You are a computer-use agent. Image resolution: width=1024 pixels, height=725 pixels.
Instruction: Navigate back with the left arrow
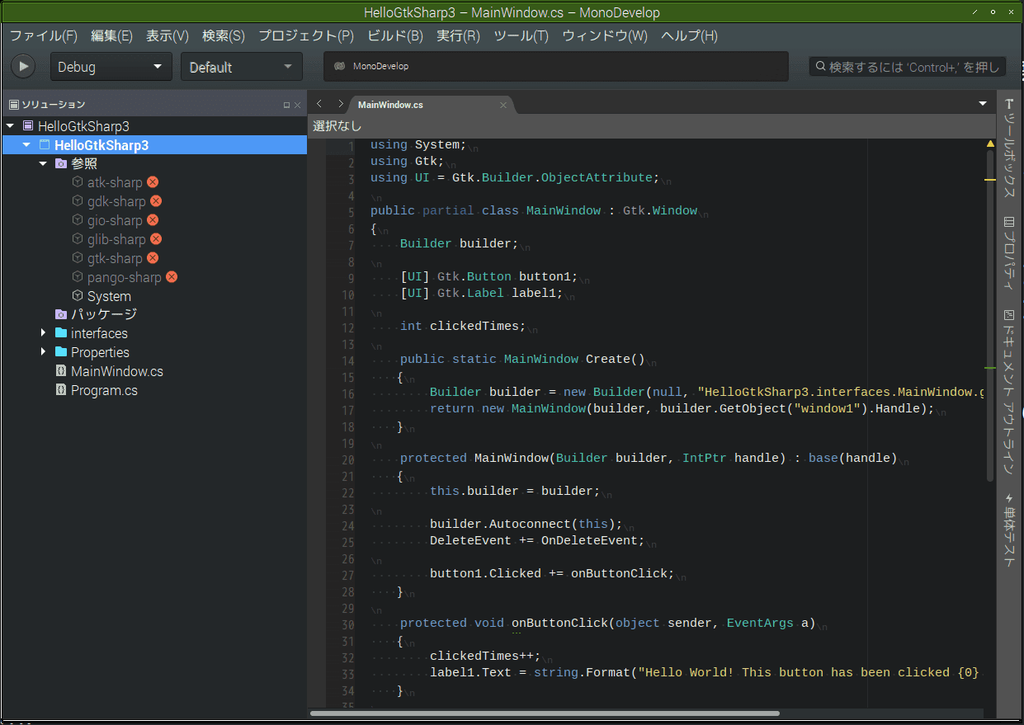click(x=319, y=104)
